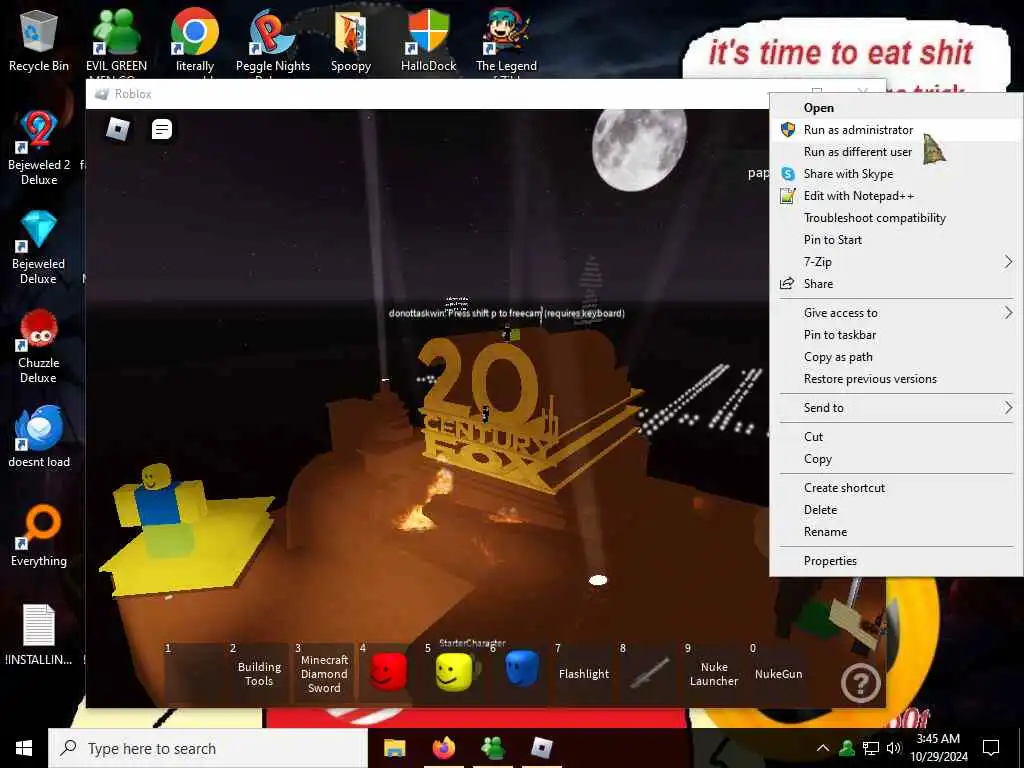Choose Run as different user
This screenshot has height=768, width=1024.
point(896,152)
